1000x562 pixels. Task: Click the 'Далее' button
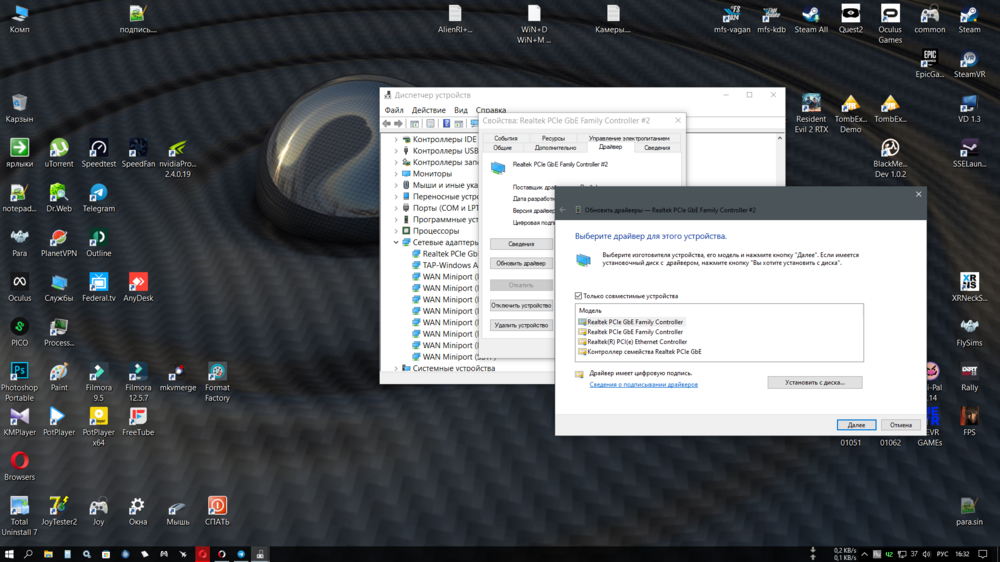856,425
